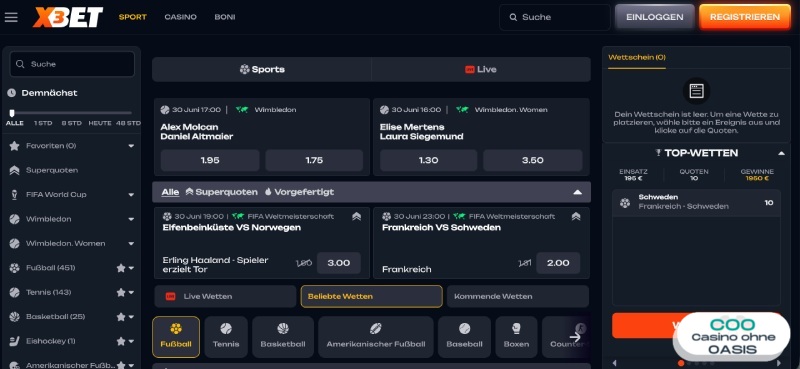Screen dimensions: 800x369
Task: Favorite Basketball with its star
Action: click(120, 317)
